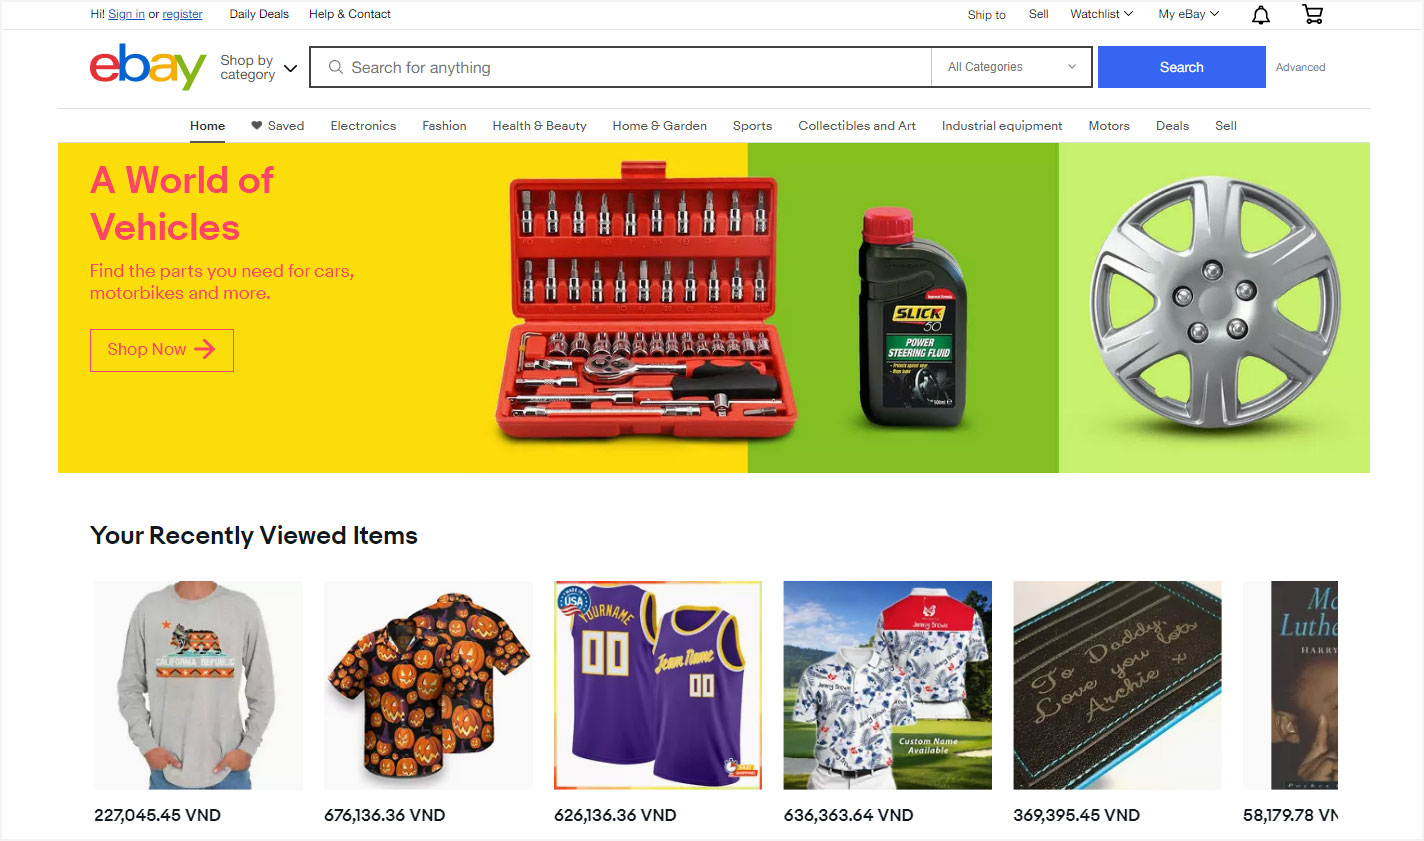Screen dimensions: 1424x841
Task: Click the eBay logo
Action: click(148, 66)
